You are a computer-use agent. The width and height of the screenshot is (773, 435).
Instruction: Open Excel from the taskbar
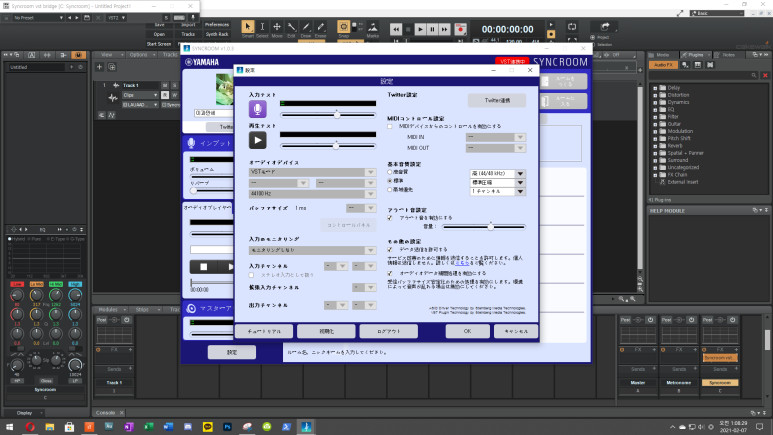pos(148,427)
